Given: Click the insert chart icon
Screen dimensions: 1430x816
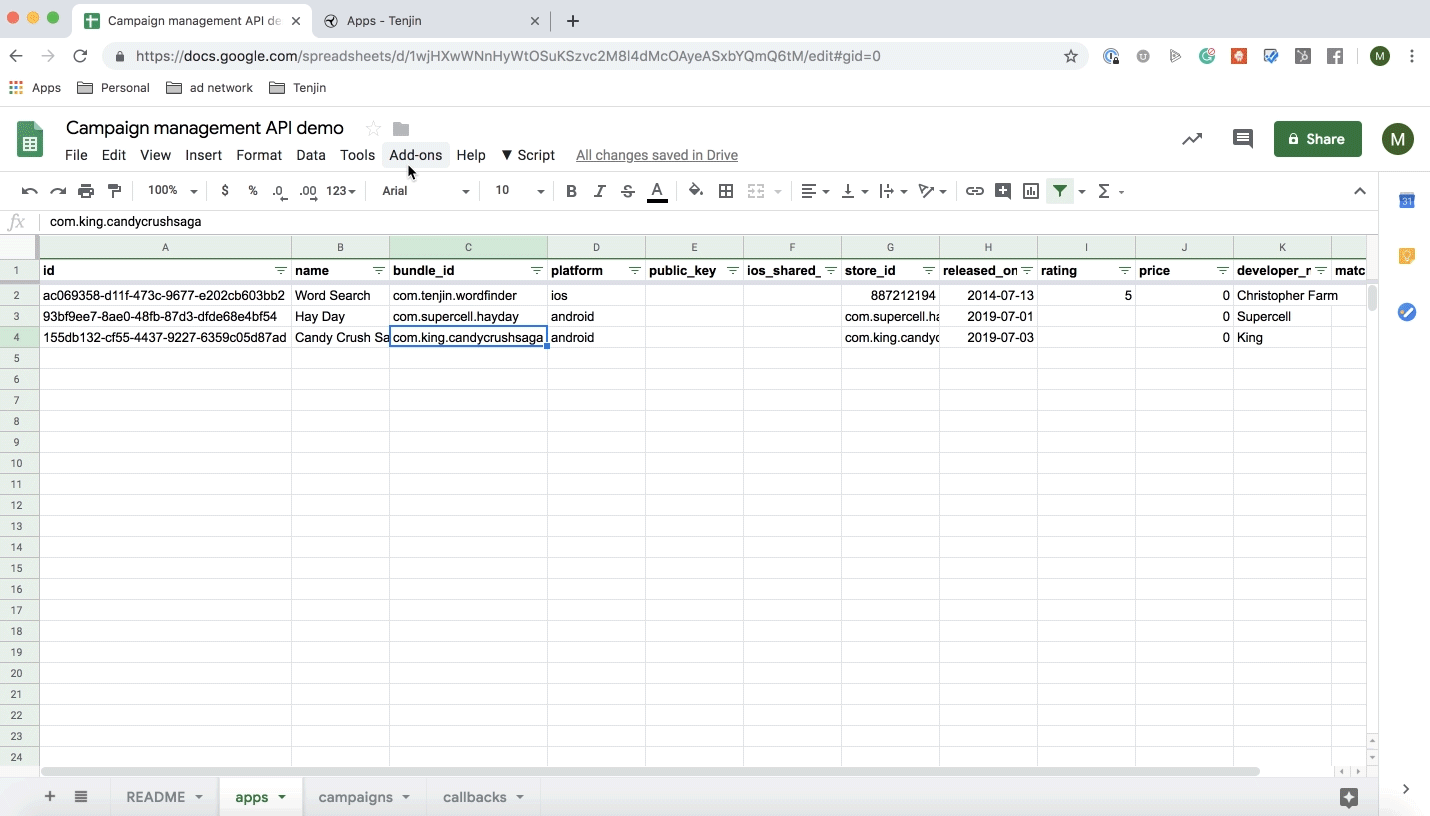Looking at the screenshot, I should (x=1031, y=191).
